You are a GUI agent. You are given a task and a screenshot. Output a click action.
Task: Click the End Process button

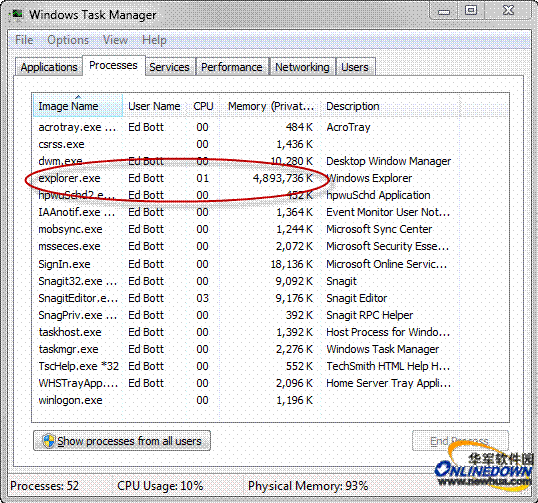[x=460, y=441]
